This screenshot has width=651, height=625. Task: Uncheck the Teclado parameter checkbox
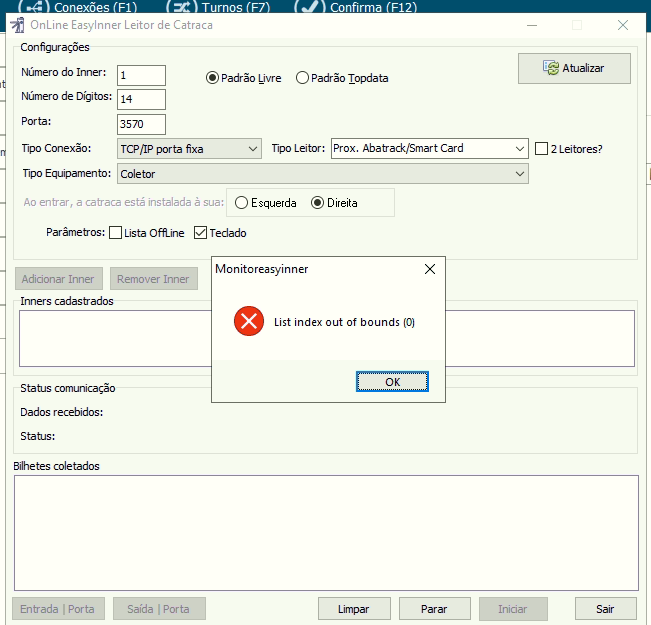tap(200, 233)
